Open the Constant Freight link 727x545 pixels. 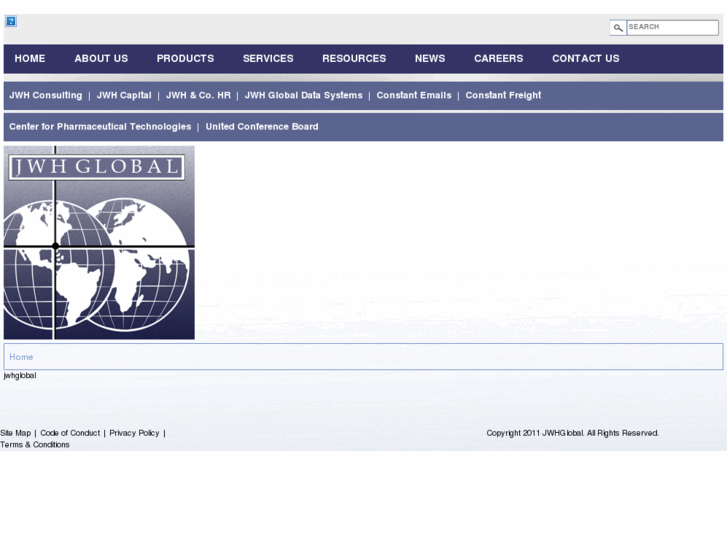click(503, 95)
